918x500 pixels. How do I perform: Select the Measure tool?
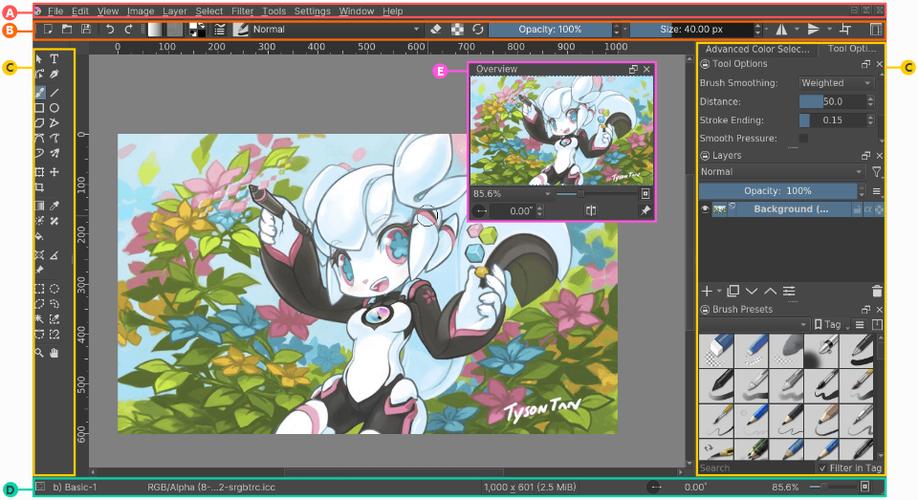coord(54,255)
